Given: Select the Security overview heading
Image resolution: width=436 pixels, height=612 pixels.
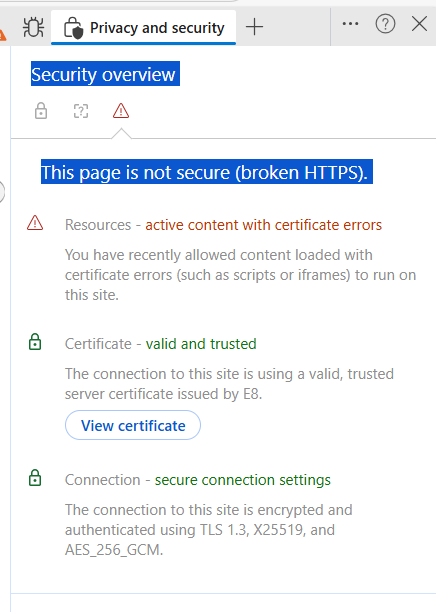Looking at the screenshot, I should coord(103,74).
